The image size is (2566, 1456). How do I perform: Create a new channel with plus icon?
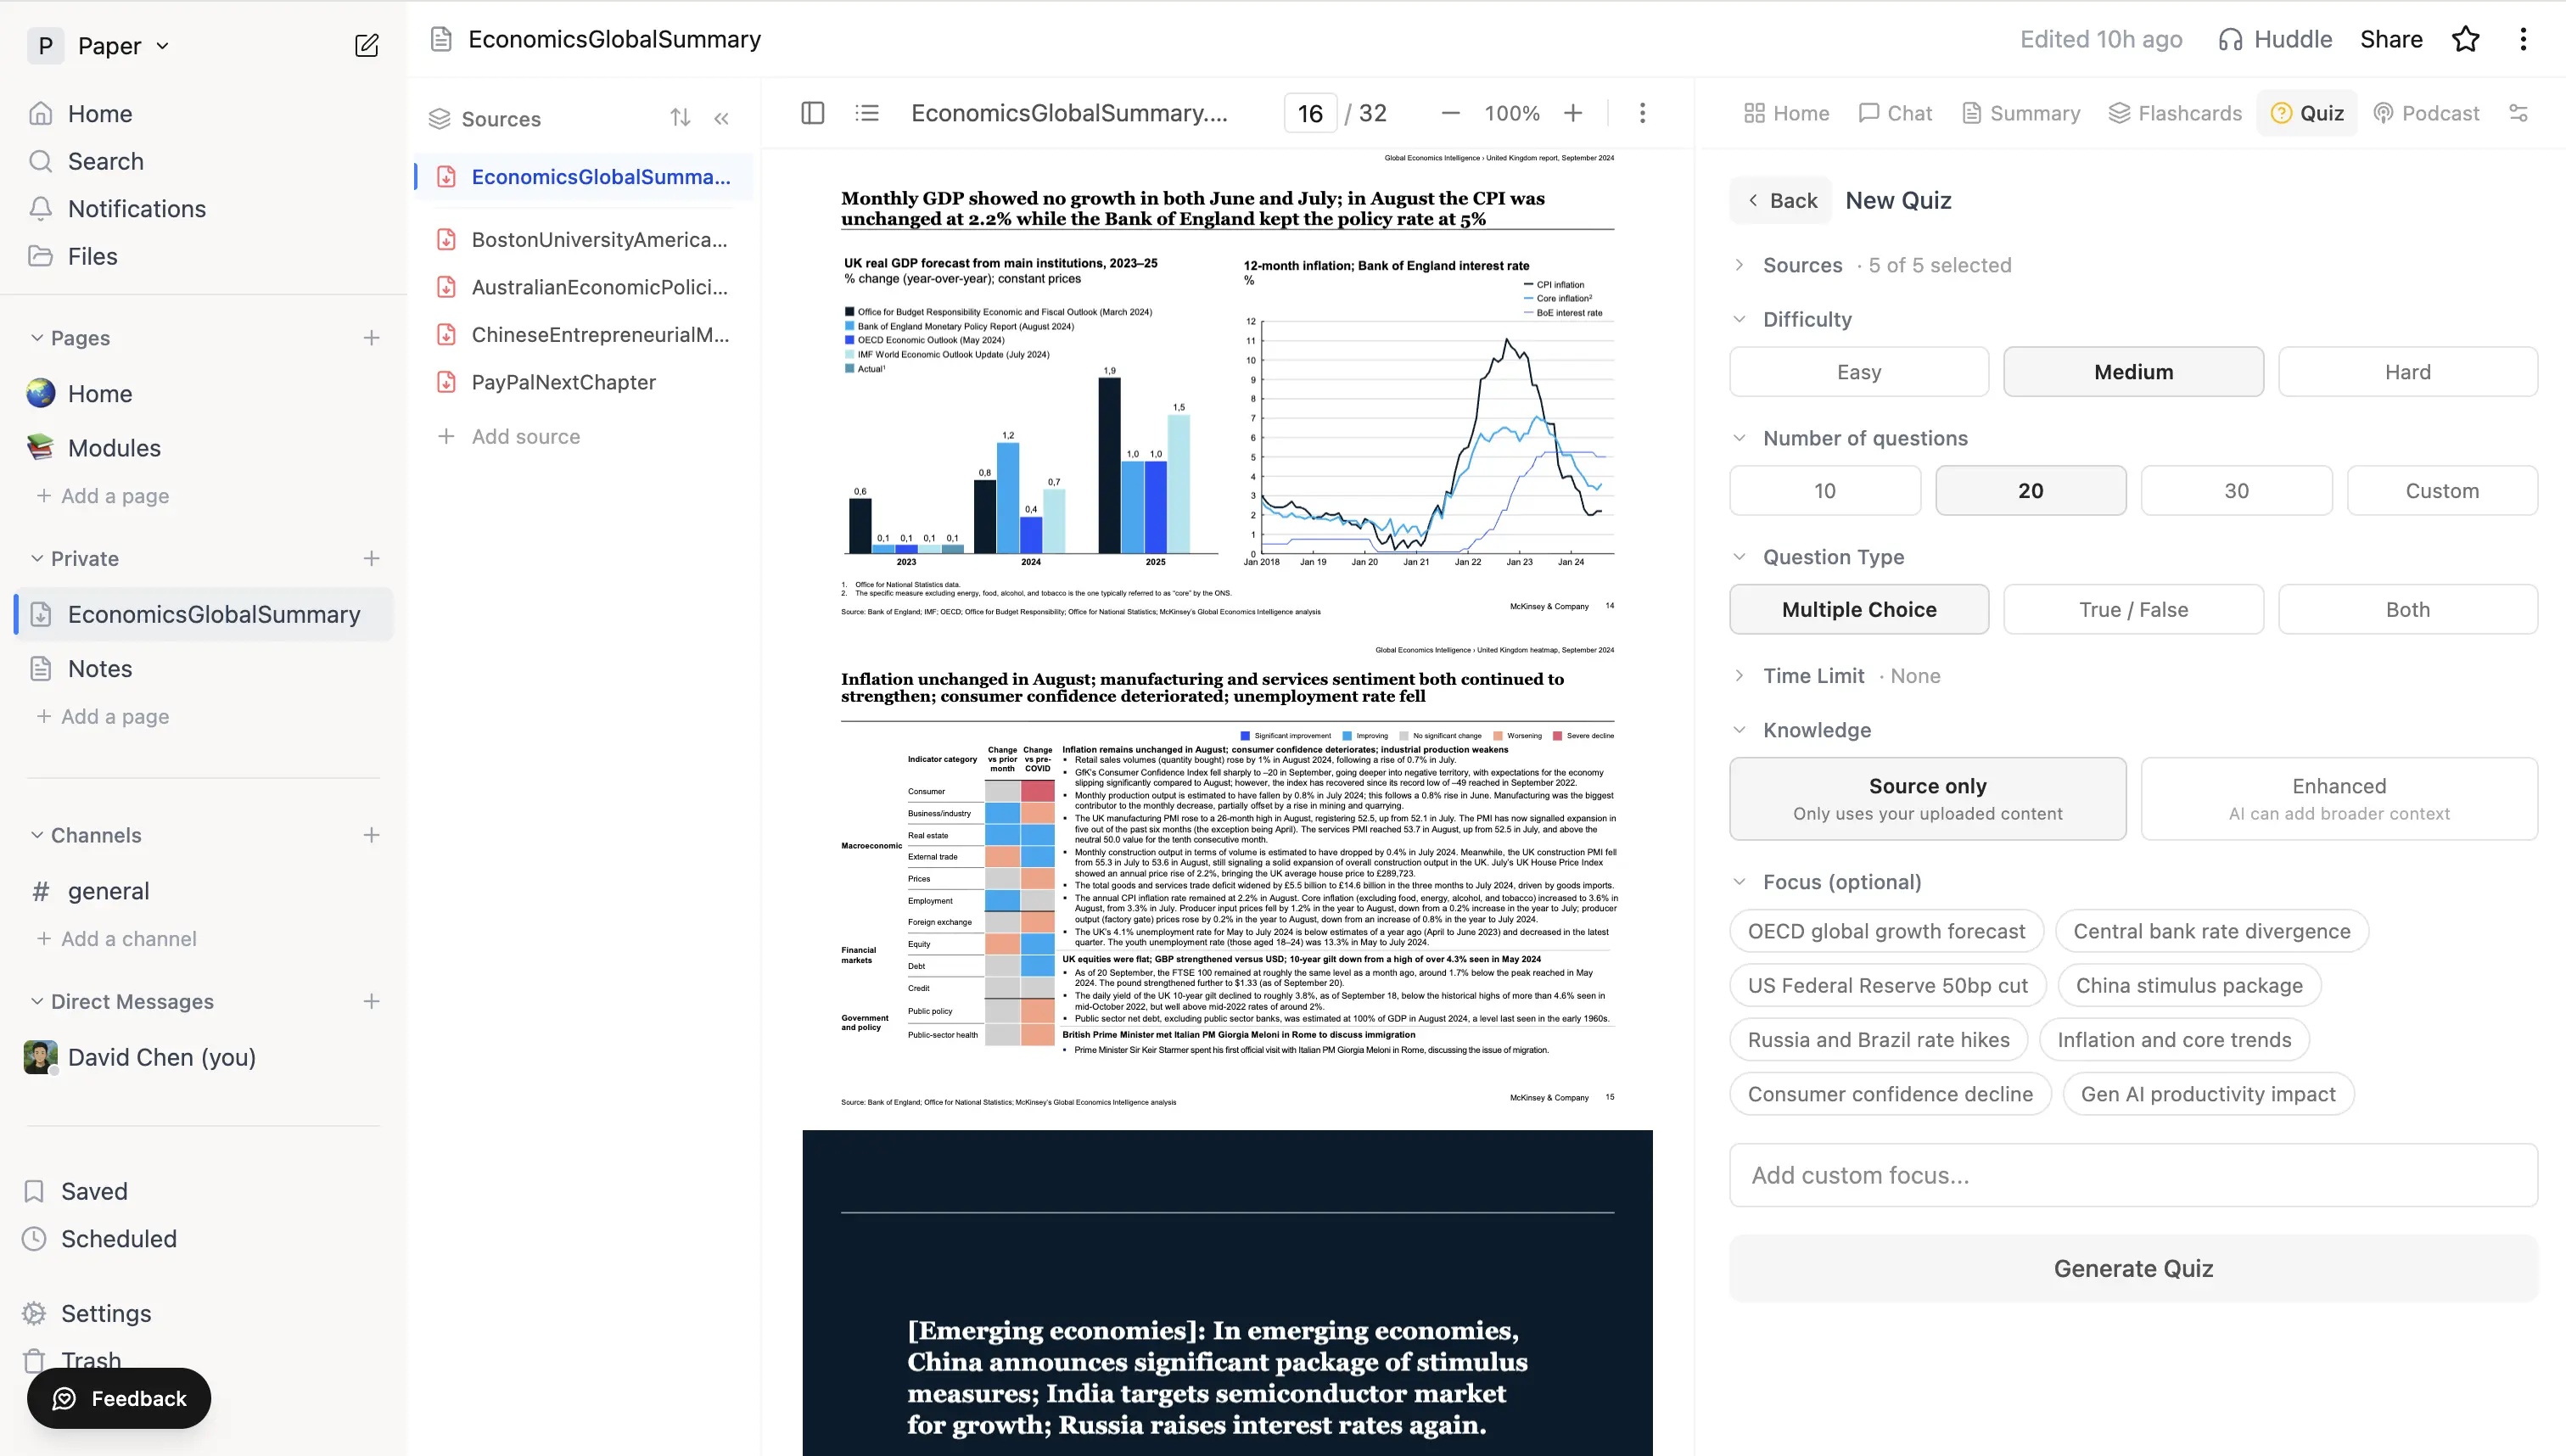[371, 835]
